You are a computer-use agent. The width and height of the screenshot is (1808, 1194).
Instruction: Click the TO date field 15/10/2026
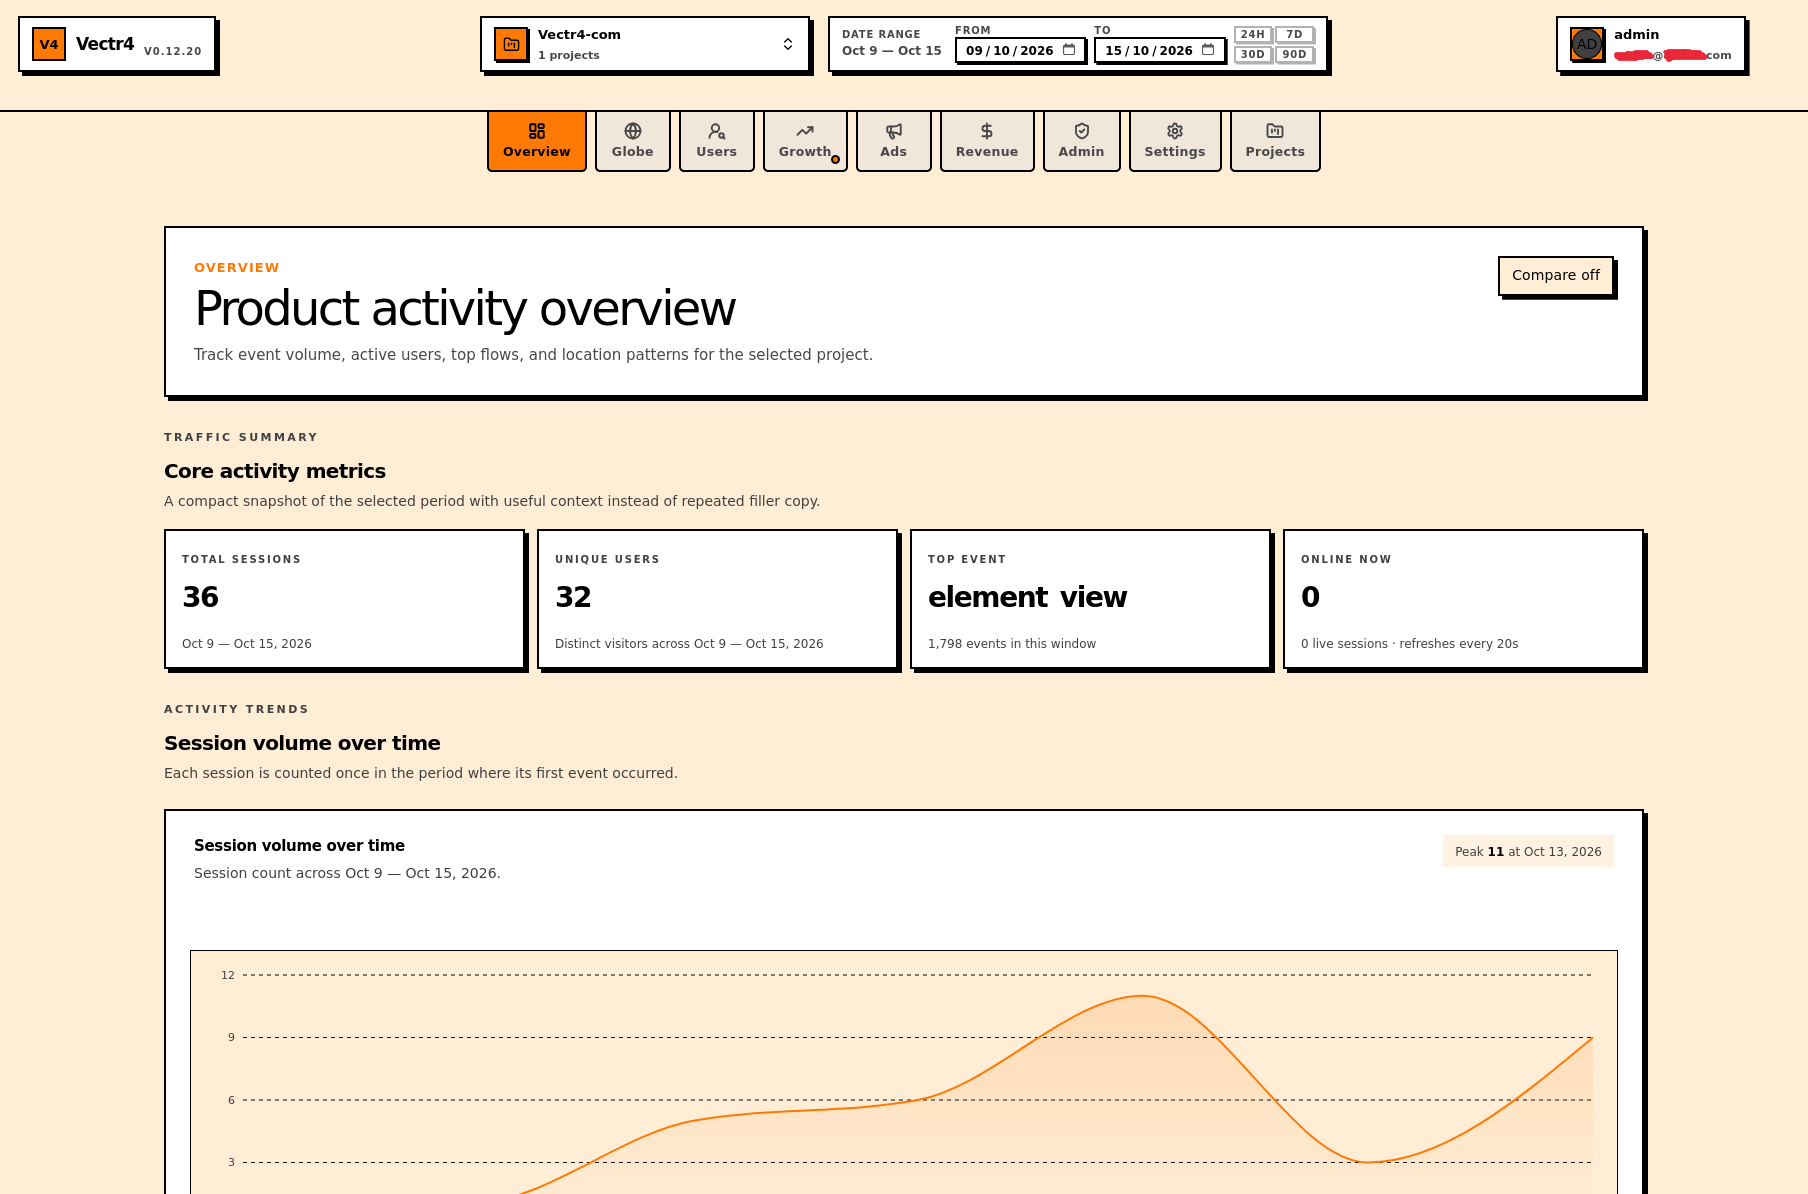point(1159,50)
